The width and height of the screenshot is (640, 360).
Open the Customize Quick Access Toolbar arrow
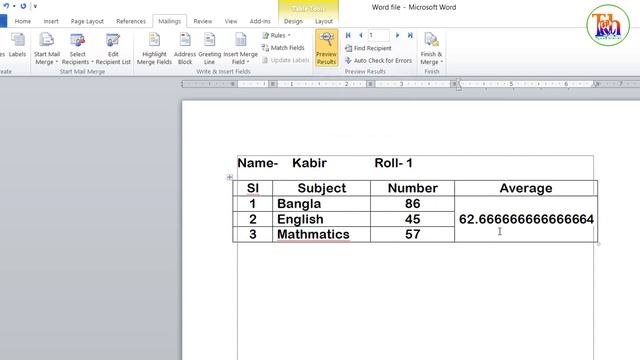pos(35,6)
